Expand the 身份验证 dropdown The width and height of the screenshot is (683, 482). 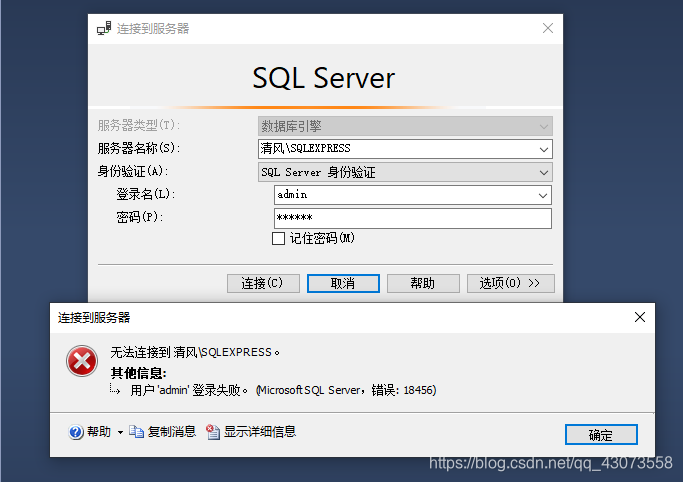click(x=544, y=172)
